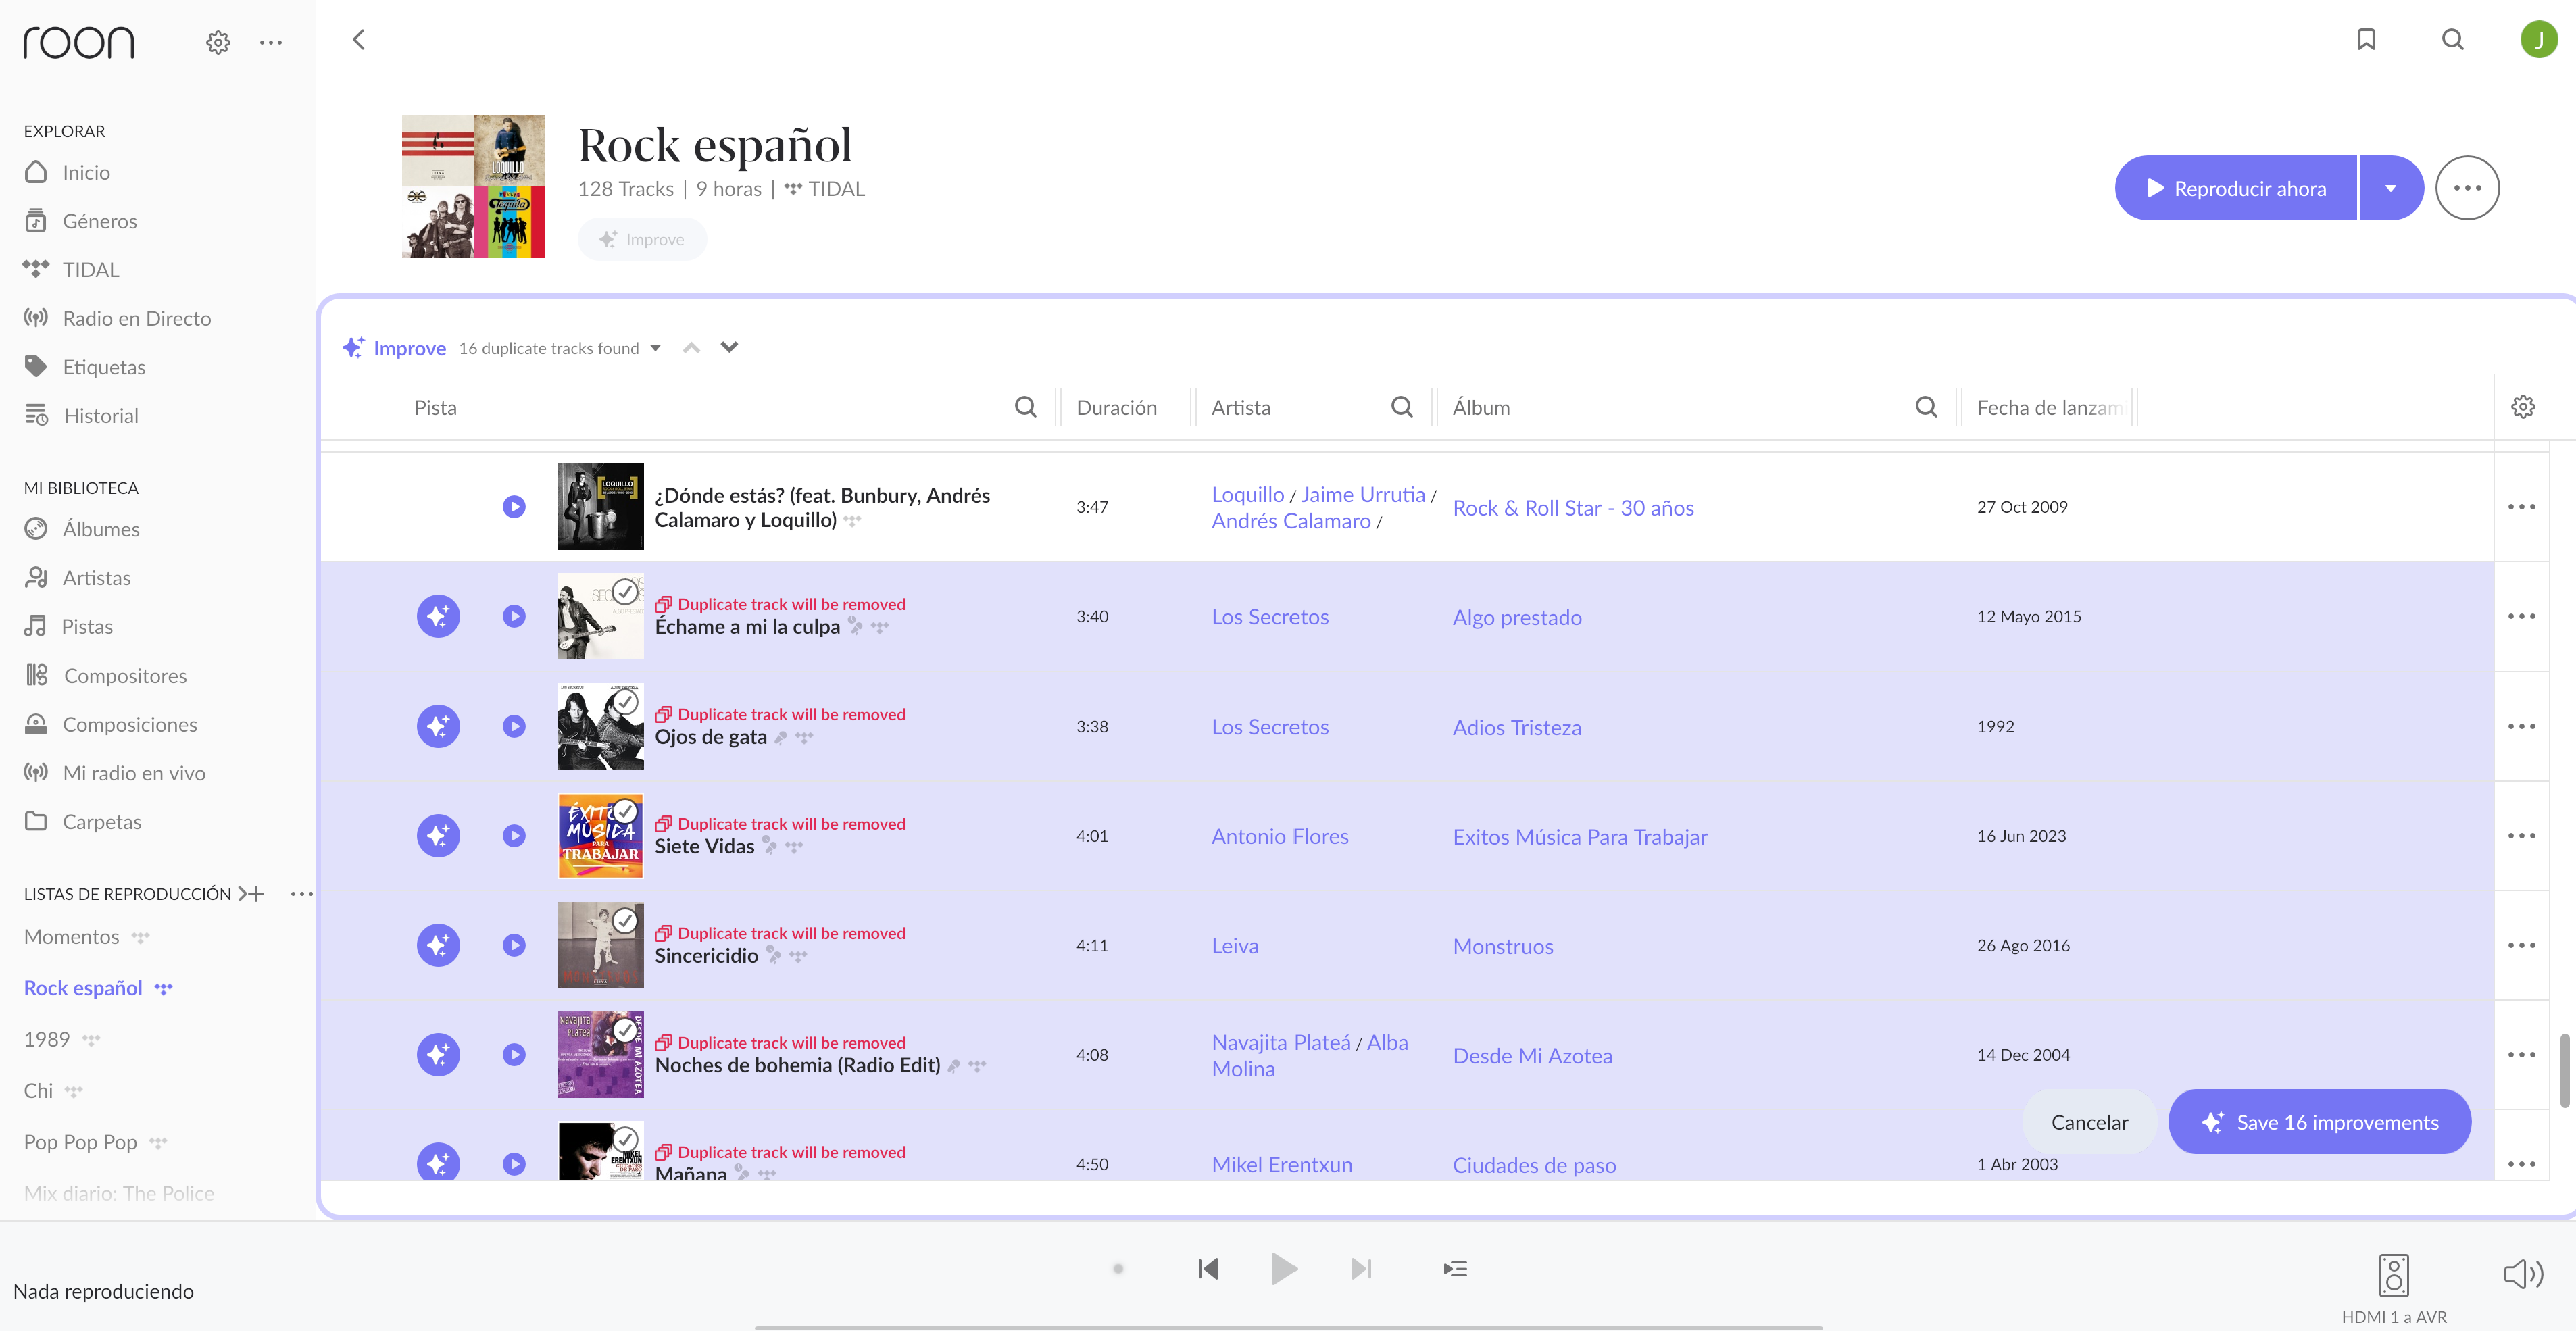The width and height of the screenshot is (2576, 1331).
Task: Open artist link Leiva
Action: click(1235, 946)
